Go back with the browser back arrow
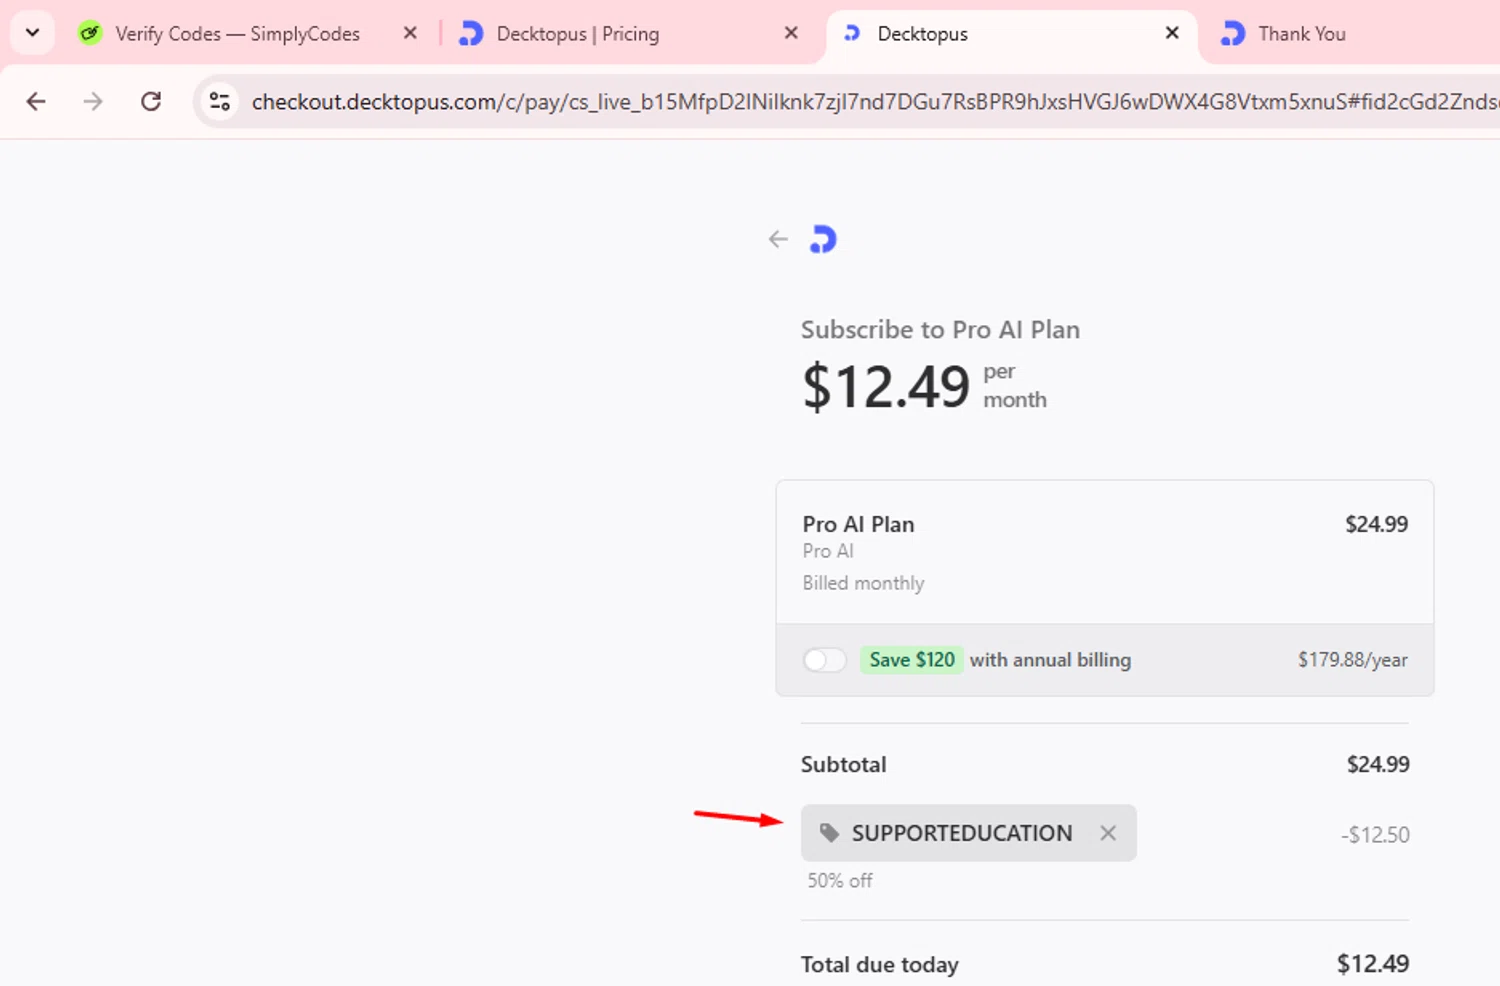Image resolution: width=1500 pixels, height=986 pixels. tap(36, 101)
